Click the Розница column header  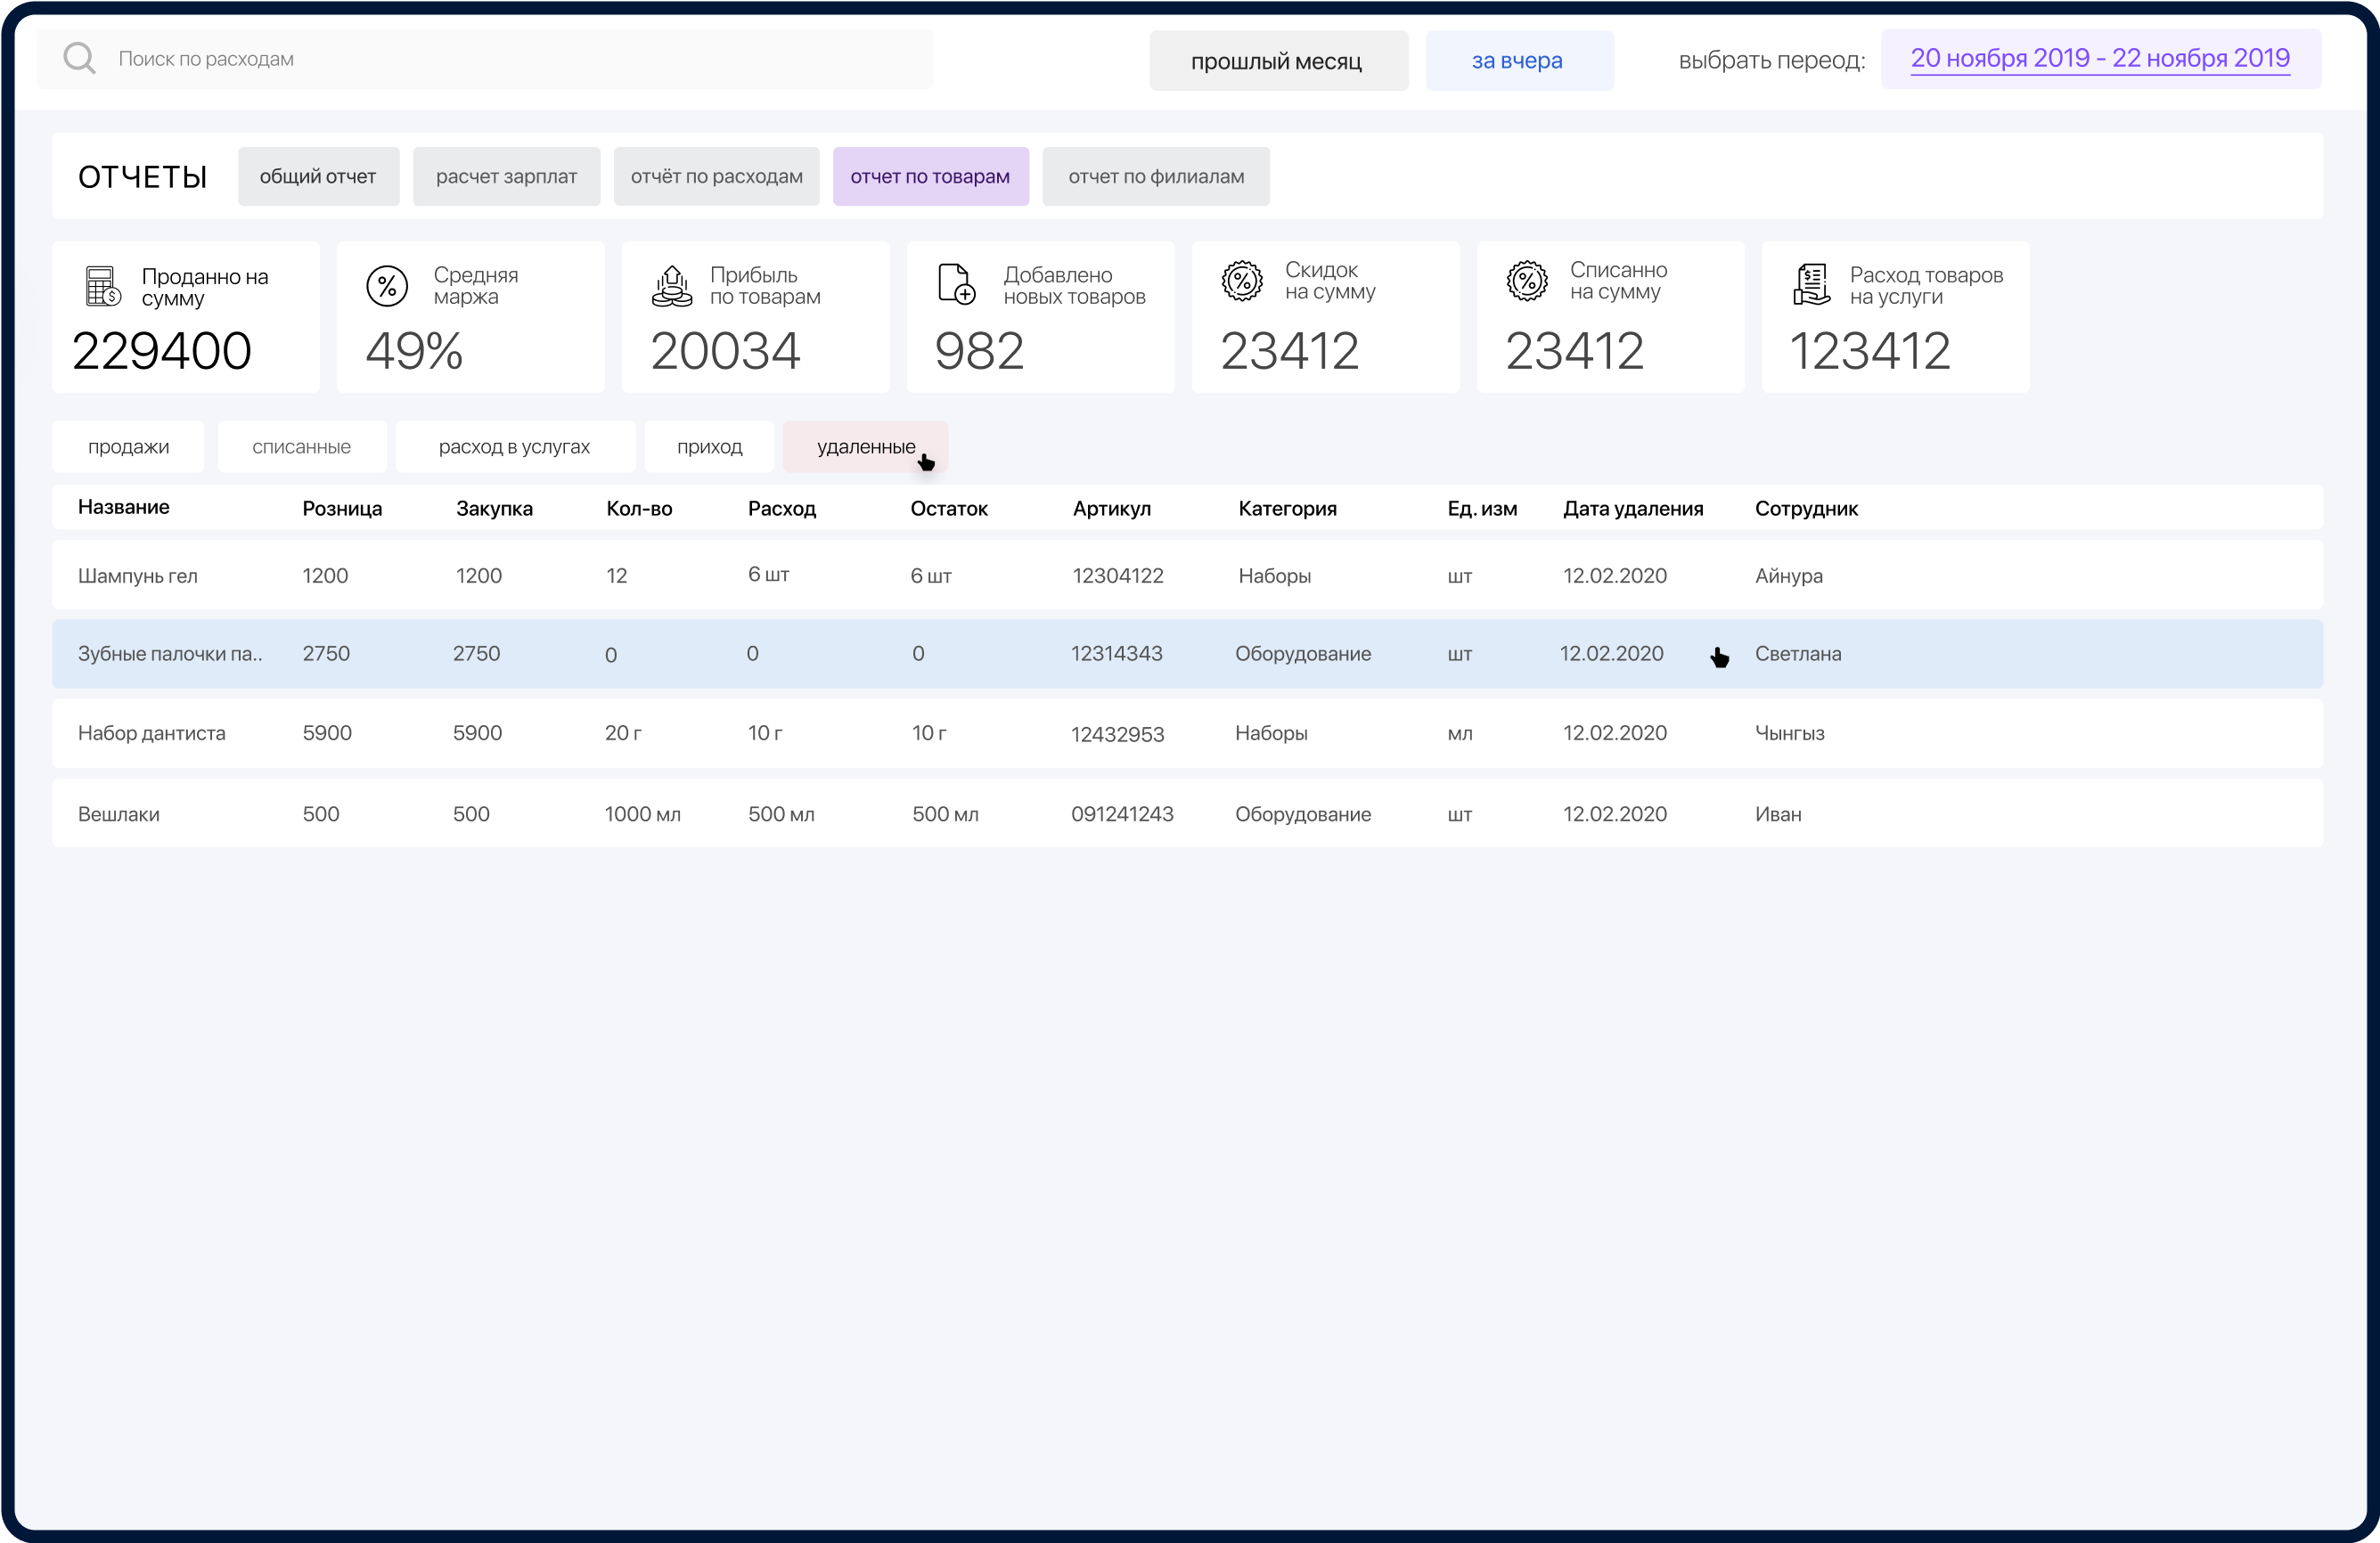[342, 508]
